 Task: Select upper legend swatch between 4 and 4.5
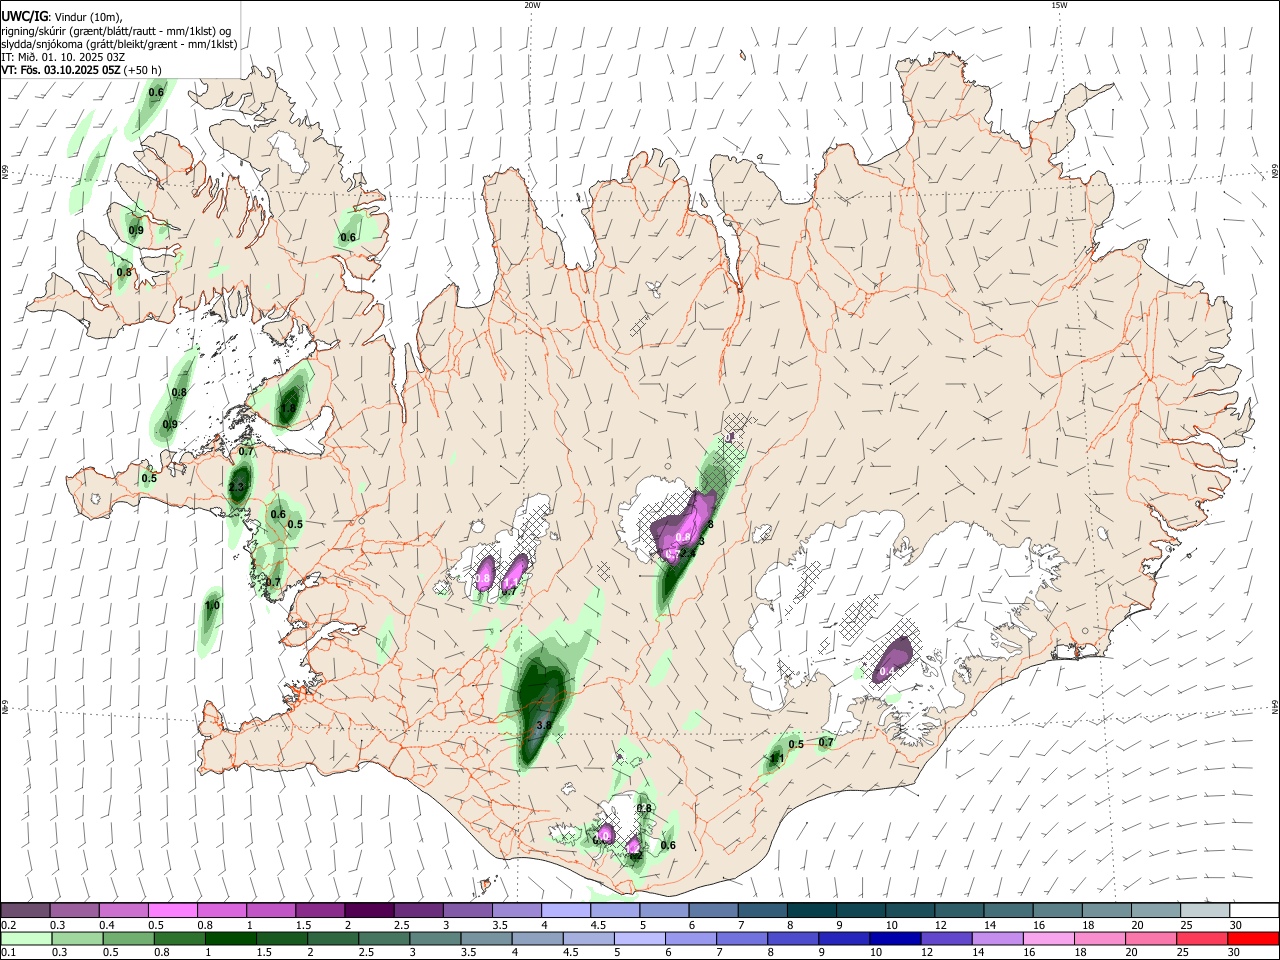tap(565, 910)
